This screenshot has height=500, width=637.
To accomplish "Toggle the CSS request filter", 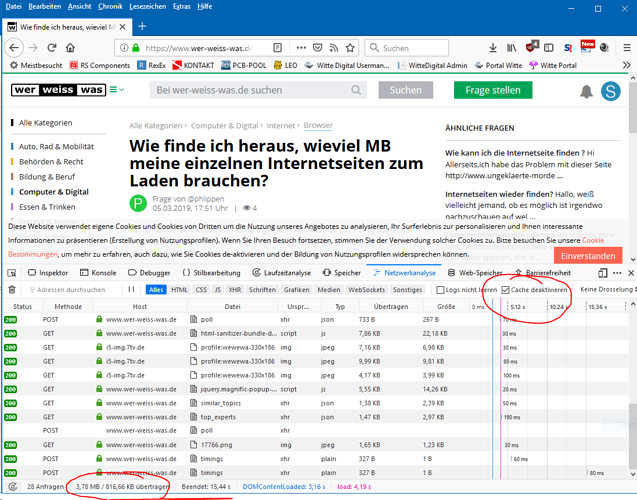I will coord(201,290).
